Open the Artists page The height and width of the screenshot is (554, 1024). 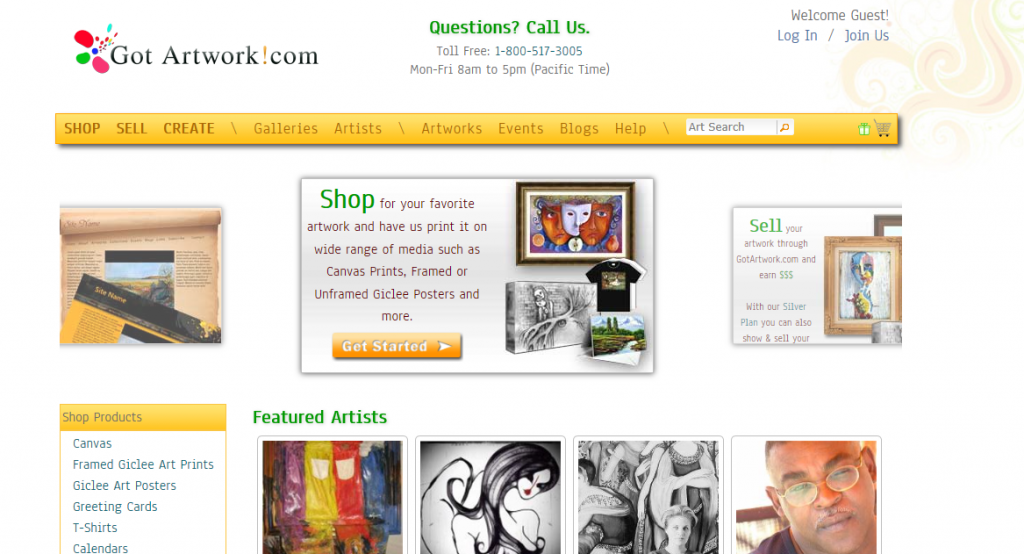coord(358,129)
